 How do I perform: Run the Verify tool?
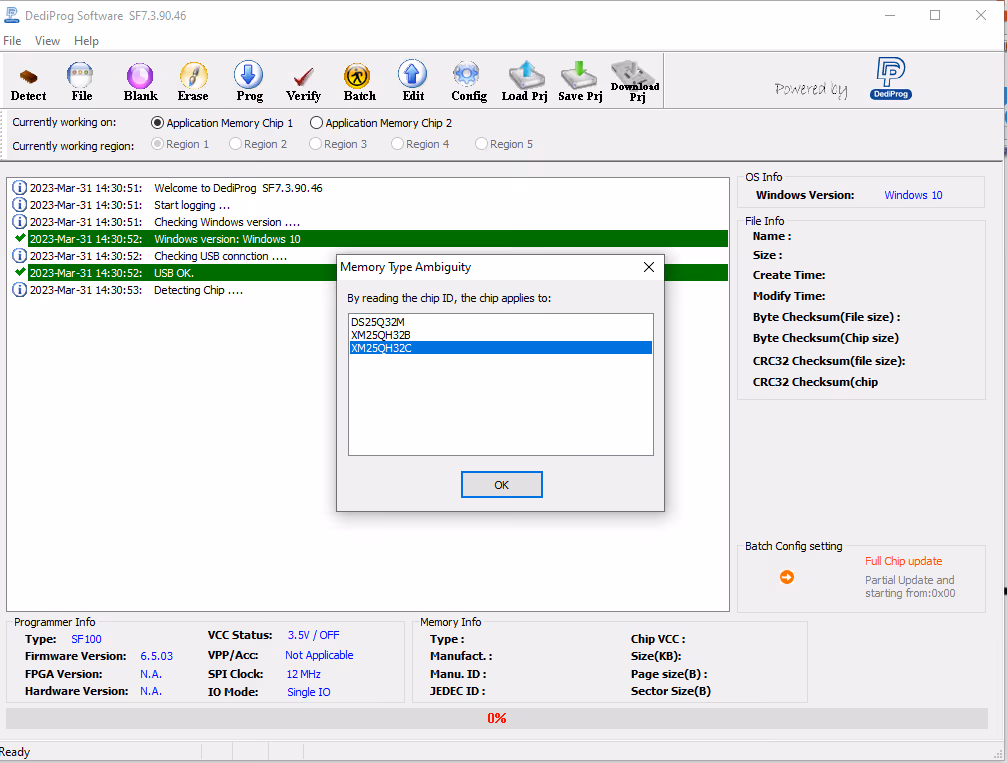pyautogui.click(x=303, y=83)
